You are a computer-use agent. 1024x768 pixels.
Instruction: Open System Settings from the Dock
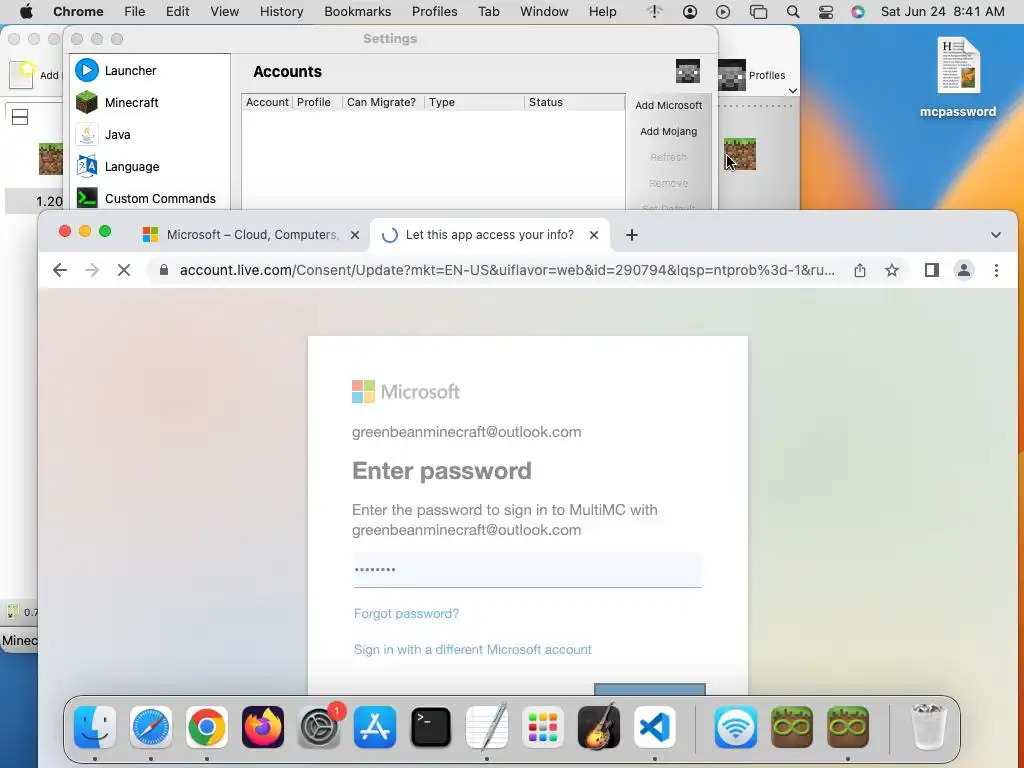pyautogui.click(x=319, y=727)
